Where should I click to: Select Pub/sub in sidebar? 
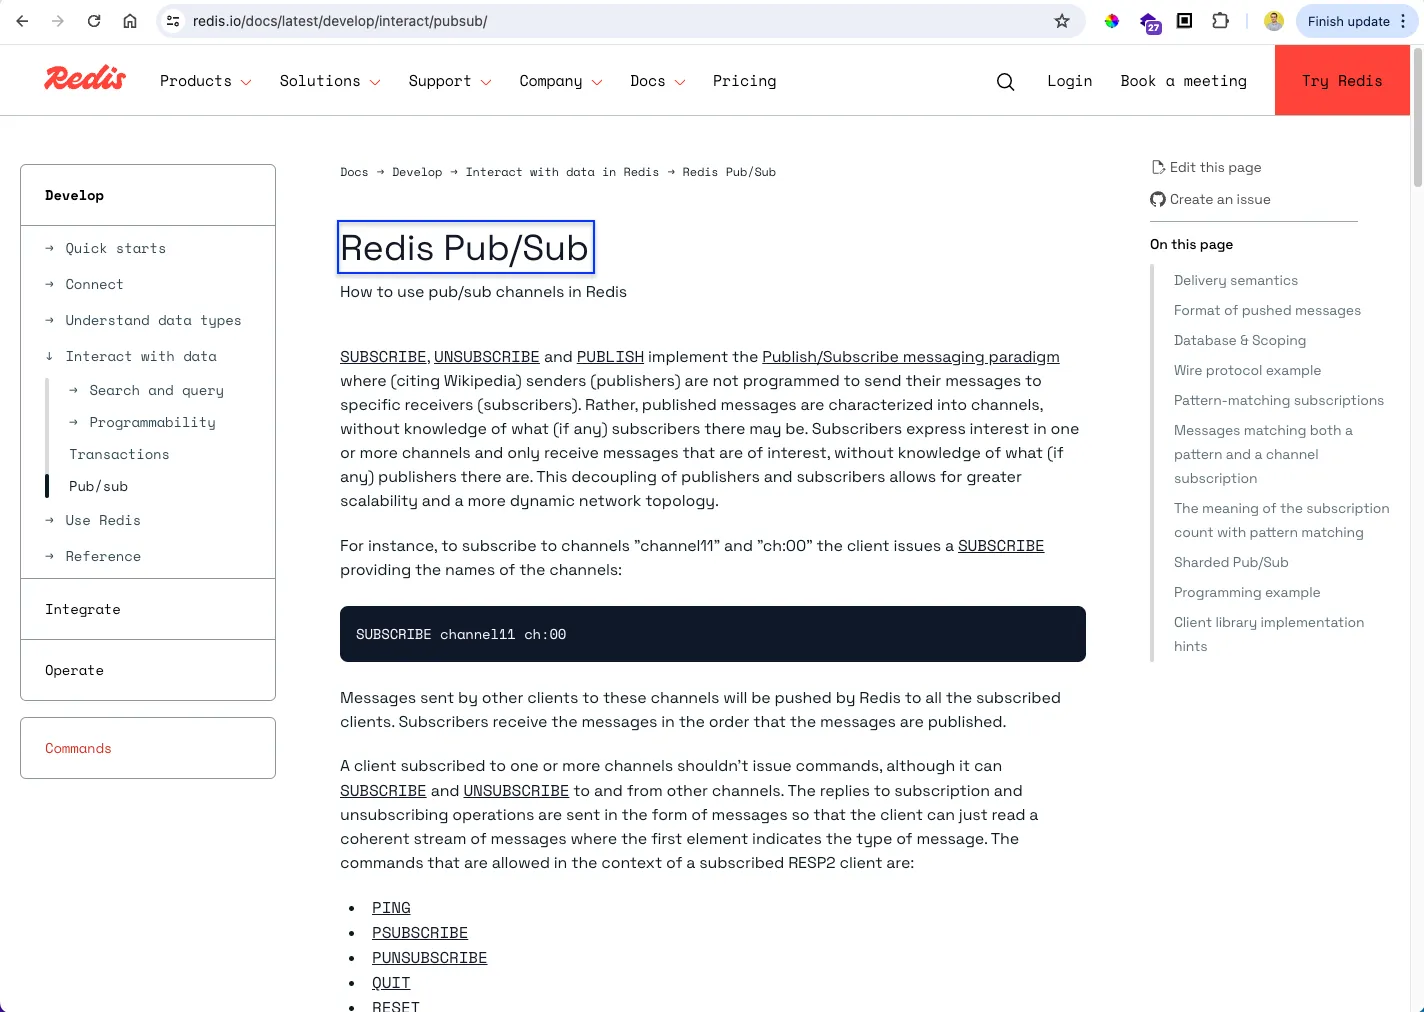(x=98, y=486)
